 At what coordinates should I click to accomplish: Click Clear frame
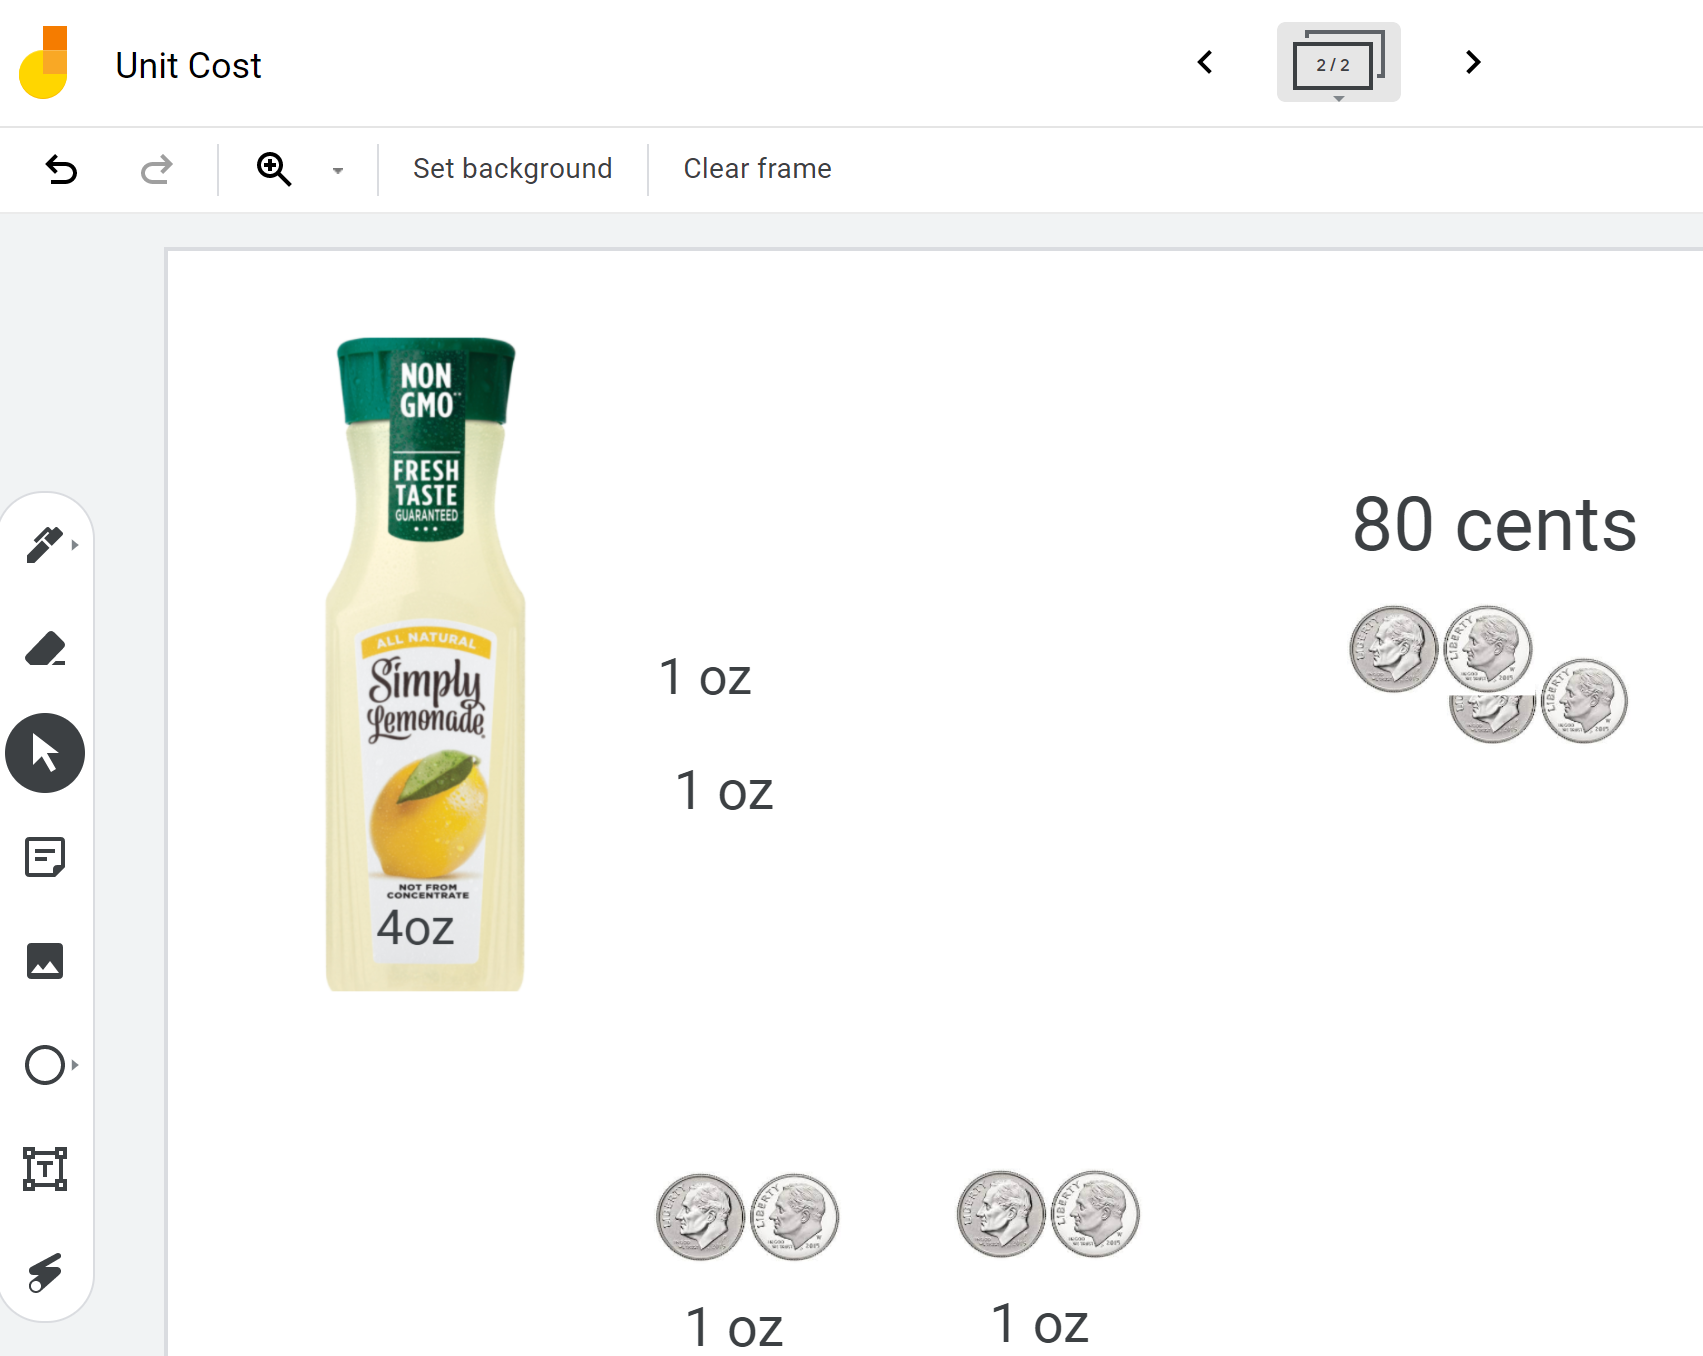point(757,169)
